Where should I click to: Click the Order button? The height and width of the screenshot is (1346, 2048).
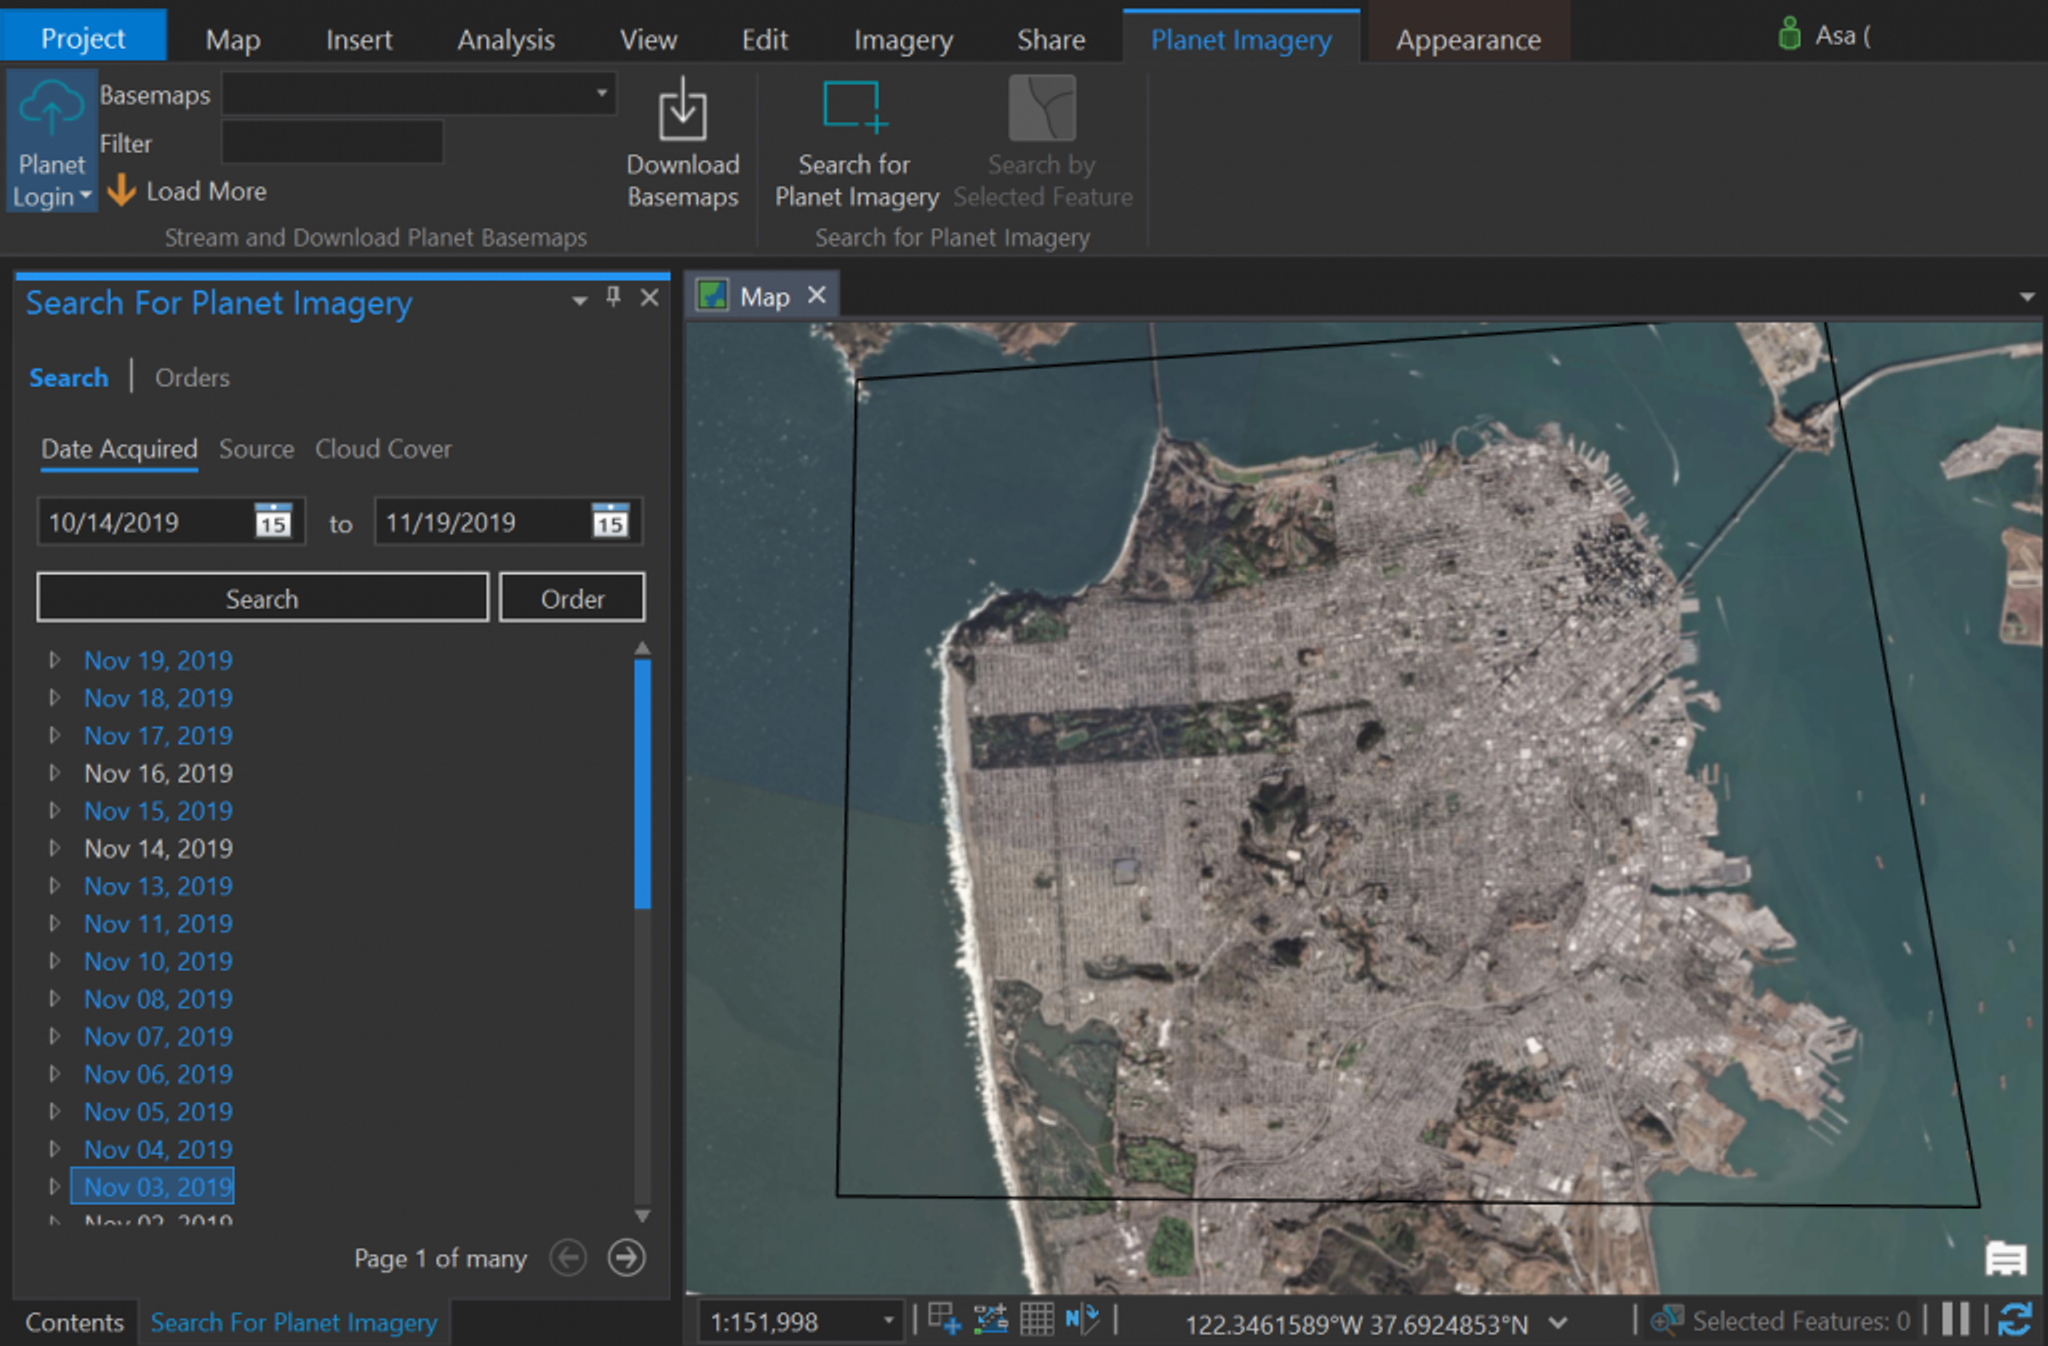point(572,598)
